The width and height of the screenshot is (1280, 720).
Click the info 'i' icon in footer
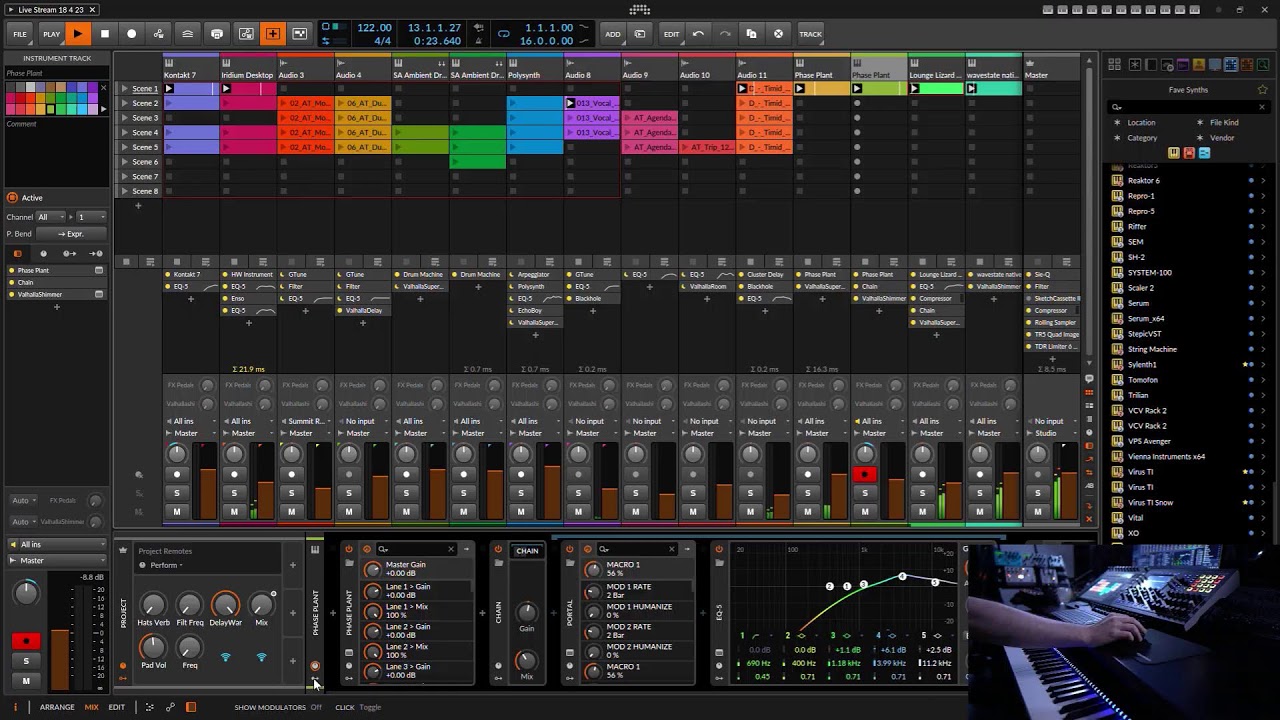click(x=13, y=708)
